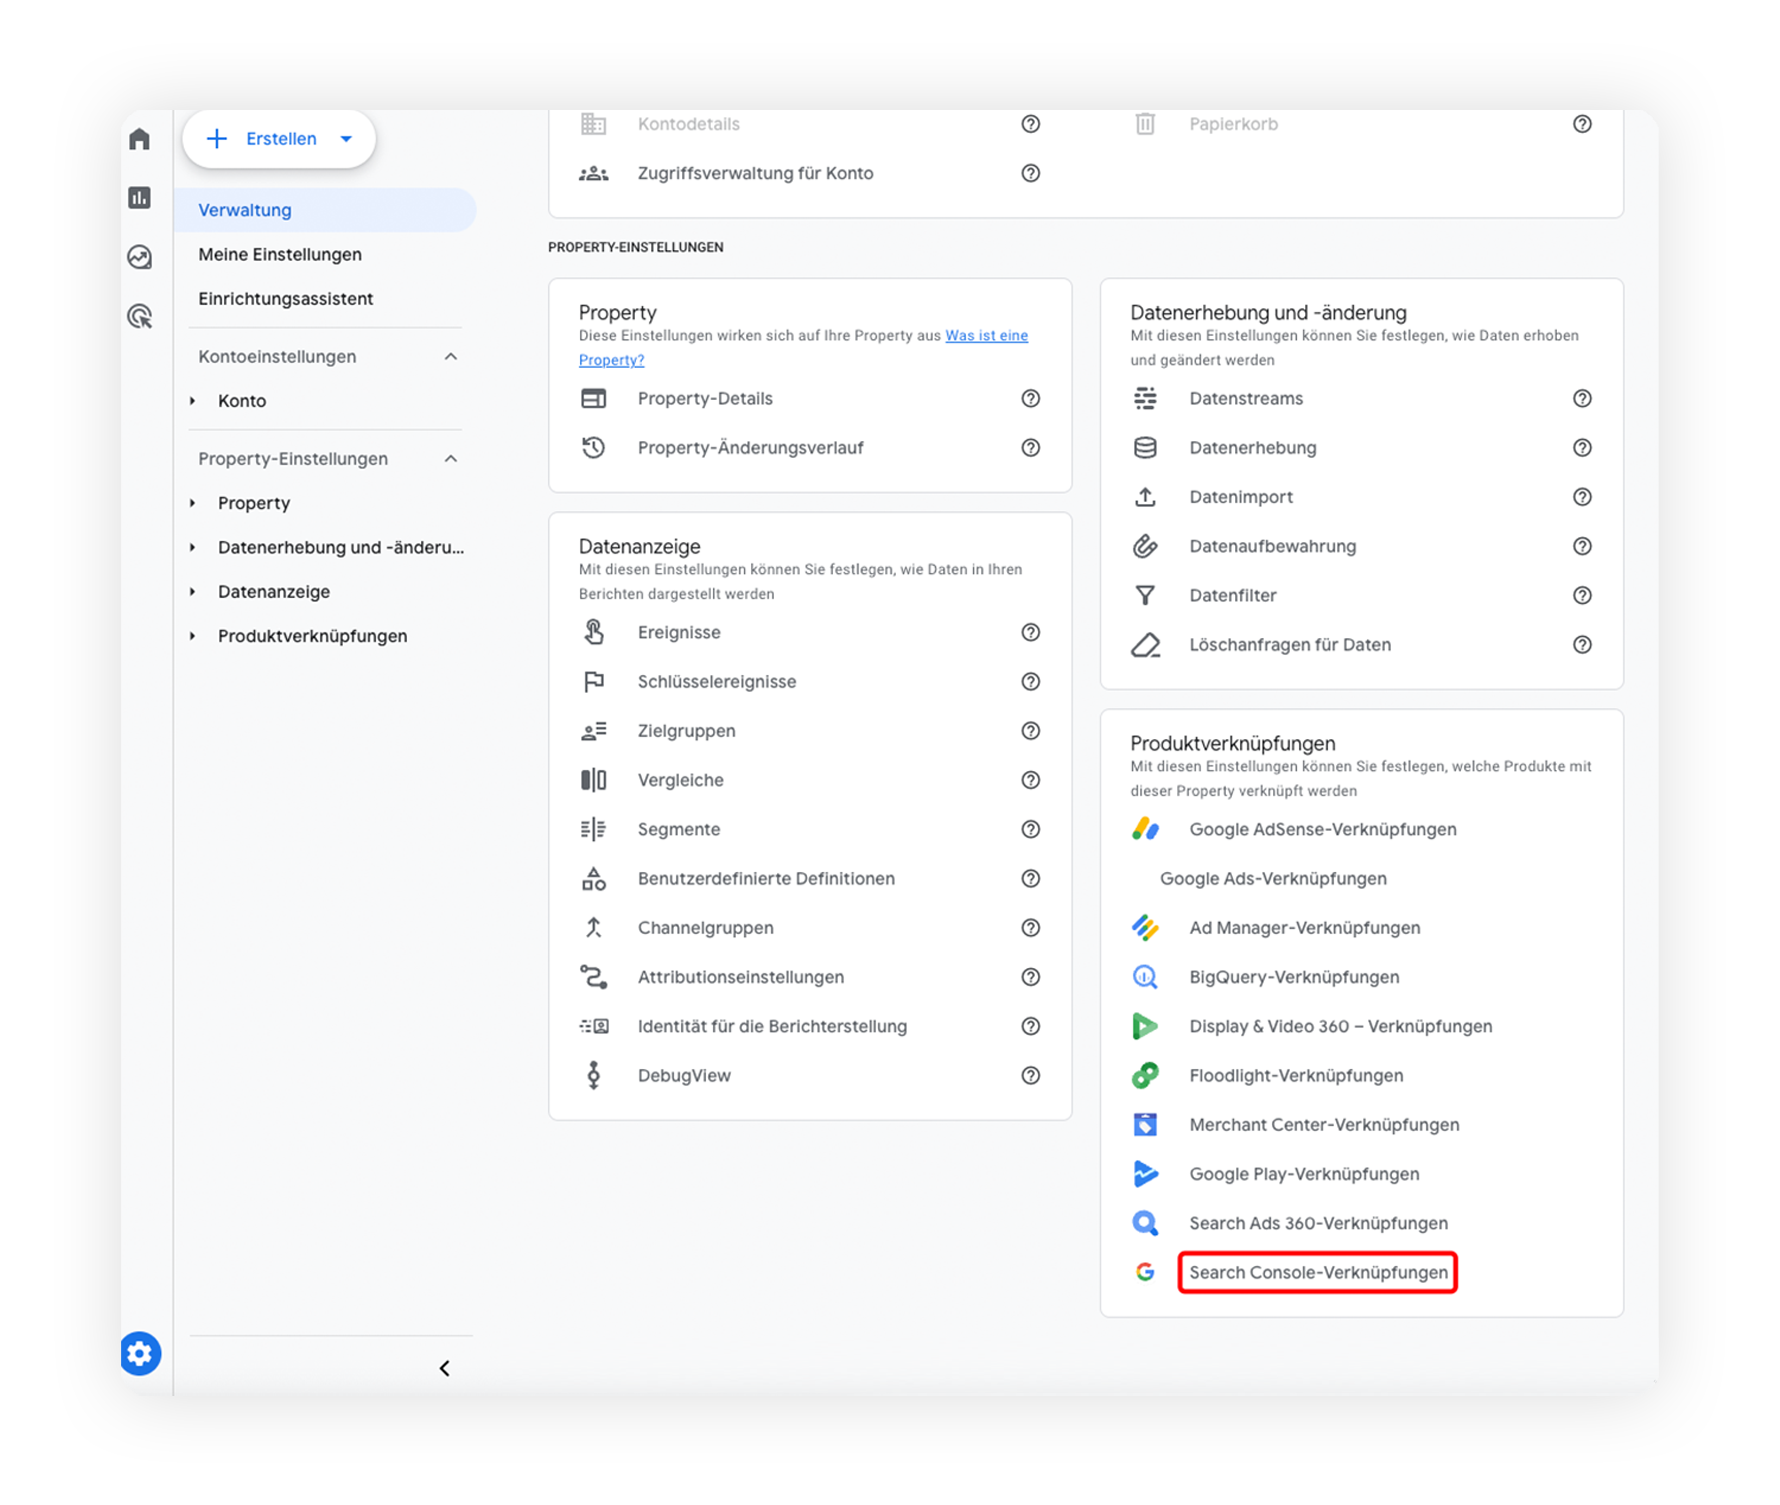Viewport: 1780px width, 1505px height.
Task: Open help for Channelgruppen
Action: point(1031,928)
